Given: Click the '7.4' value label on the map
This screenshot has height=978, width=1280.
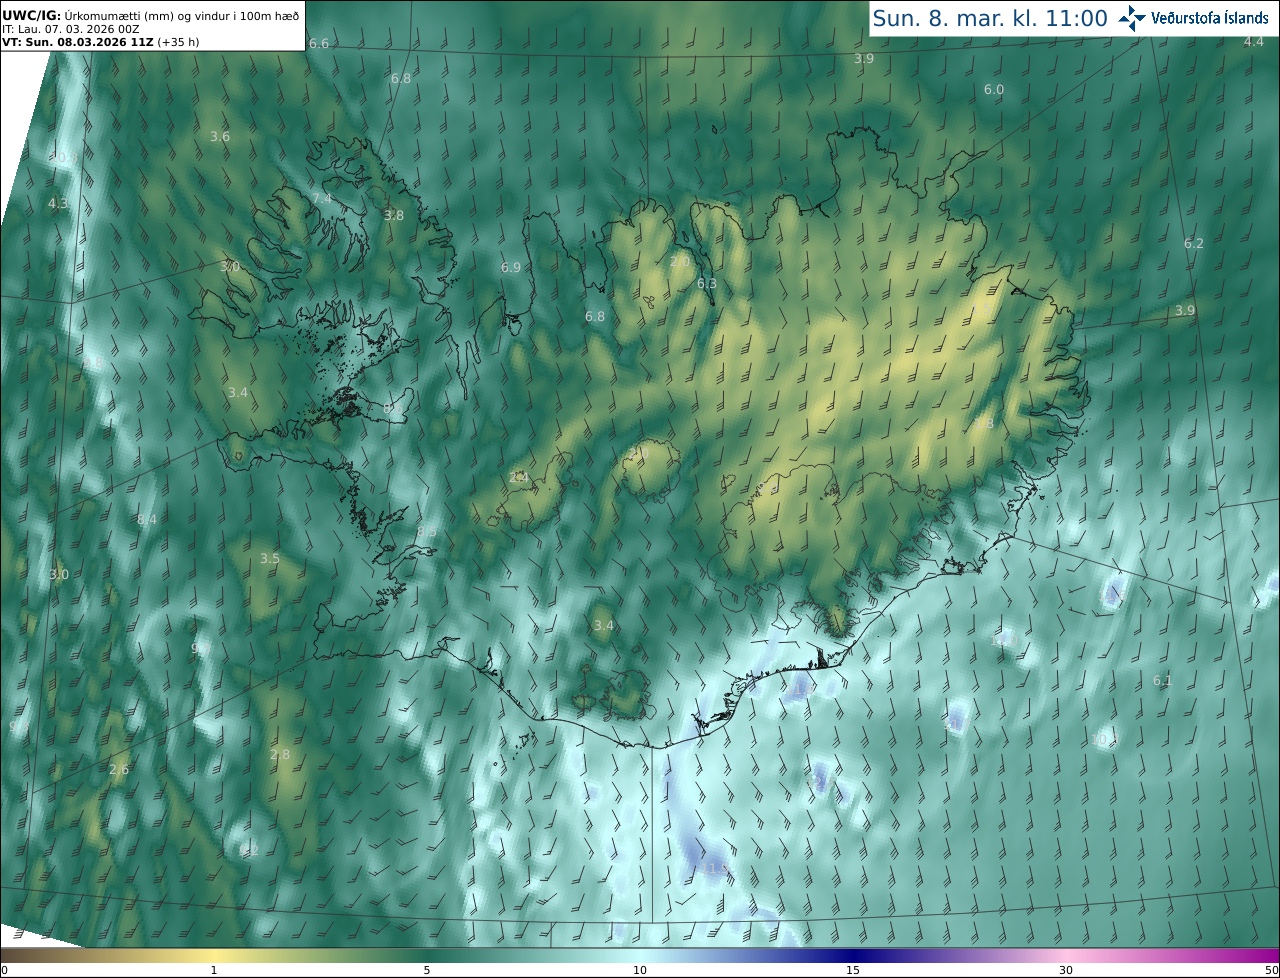Looking at the screenshot, I should [x=322, y=199].
